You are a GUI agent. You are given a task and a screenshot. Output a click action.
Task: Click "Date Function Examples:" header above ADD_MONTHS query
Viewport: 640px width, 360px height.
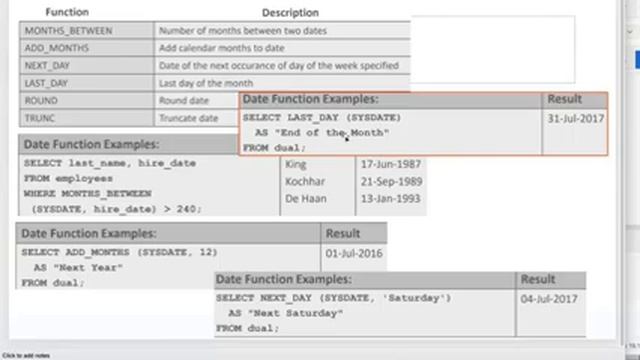[x=89, y=234]
